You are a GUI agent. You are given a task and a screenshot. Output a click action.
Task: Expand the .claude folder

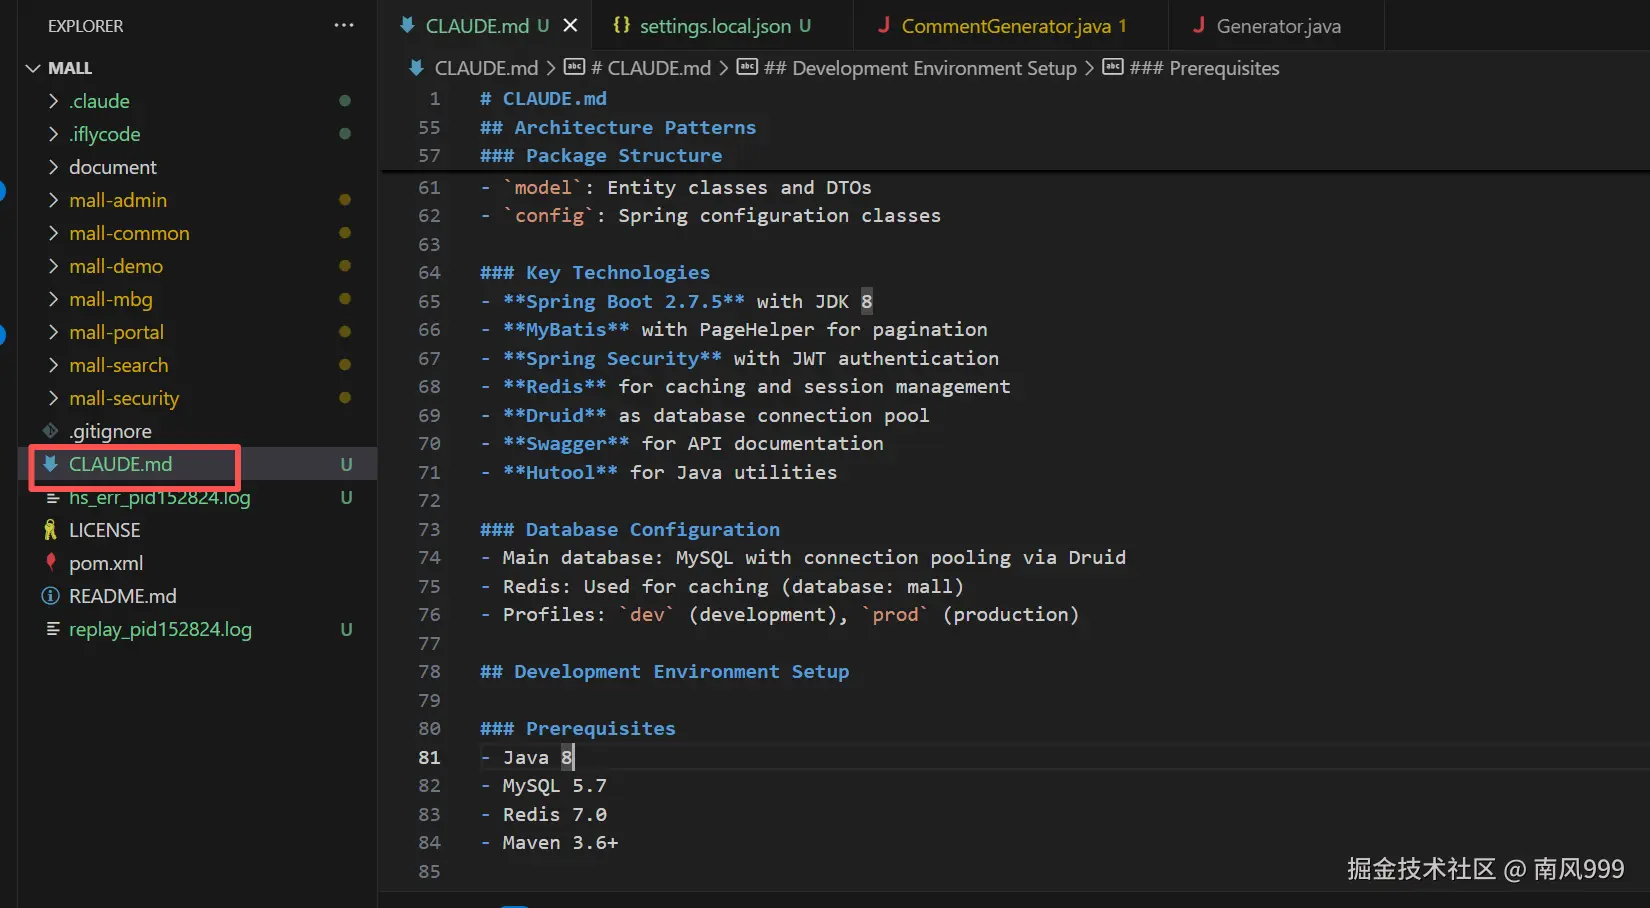[x=53, y=101]
